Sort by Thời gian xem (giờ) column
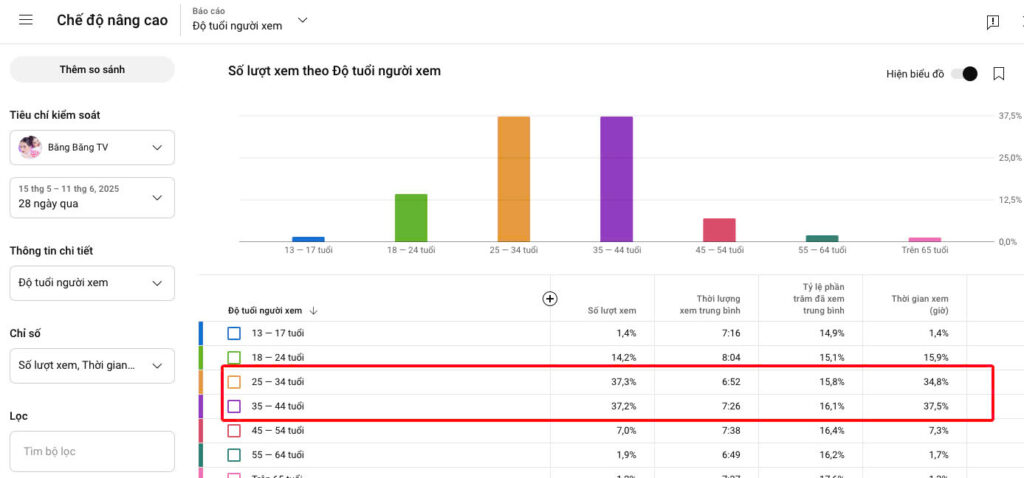This screenshot has width=1024, height=478. point(920,304)
